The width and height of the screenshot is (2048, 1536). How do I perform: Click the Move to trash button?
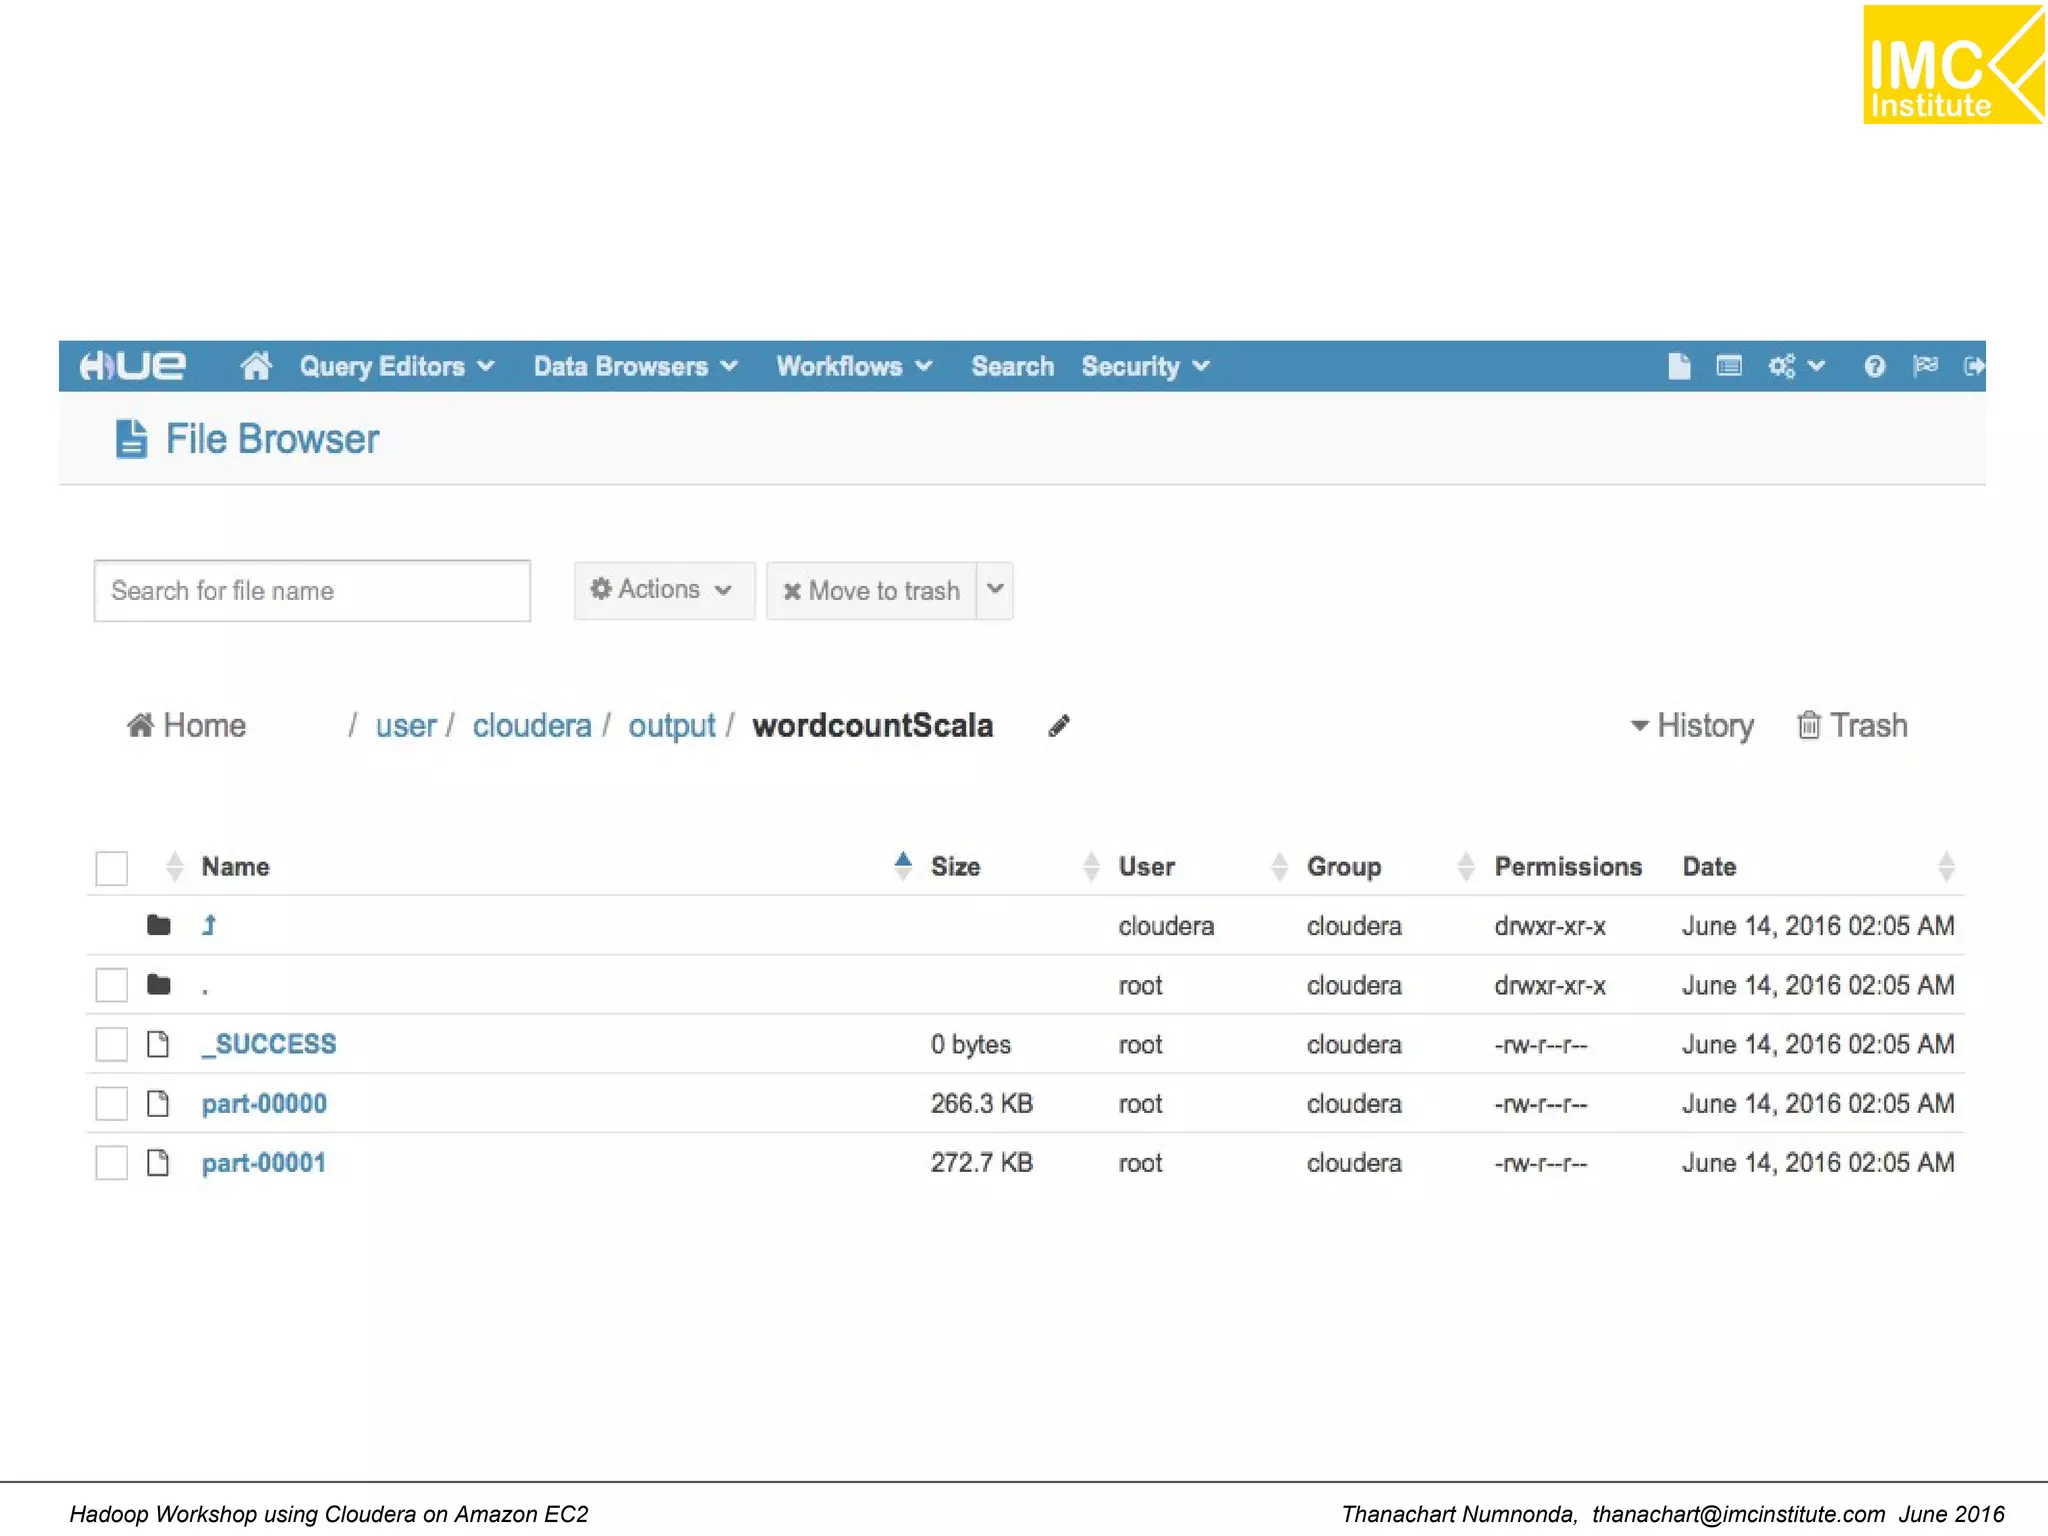(x=871, y=591)
